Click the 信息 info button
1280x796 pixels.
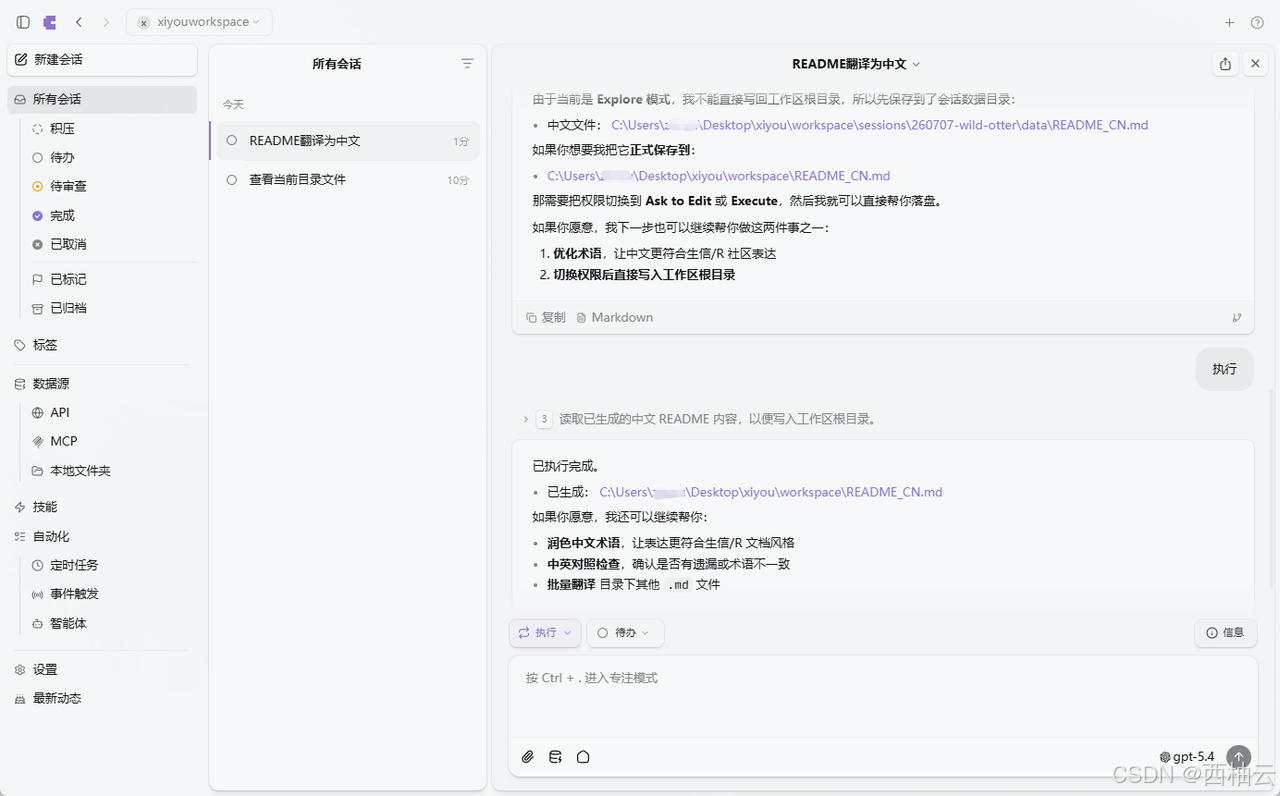click(x=1226, y=633)
